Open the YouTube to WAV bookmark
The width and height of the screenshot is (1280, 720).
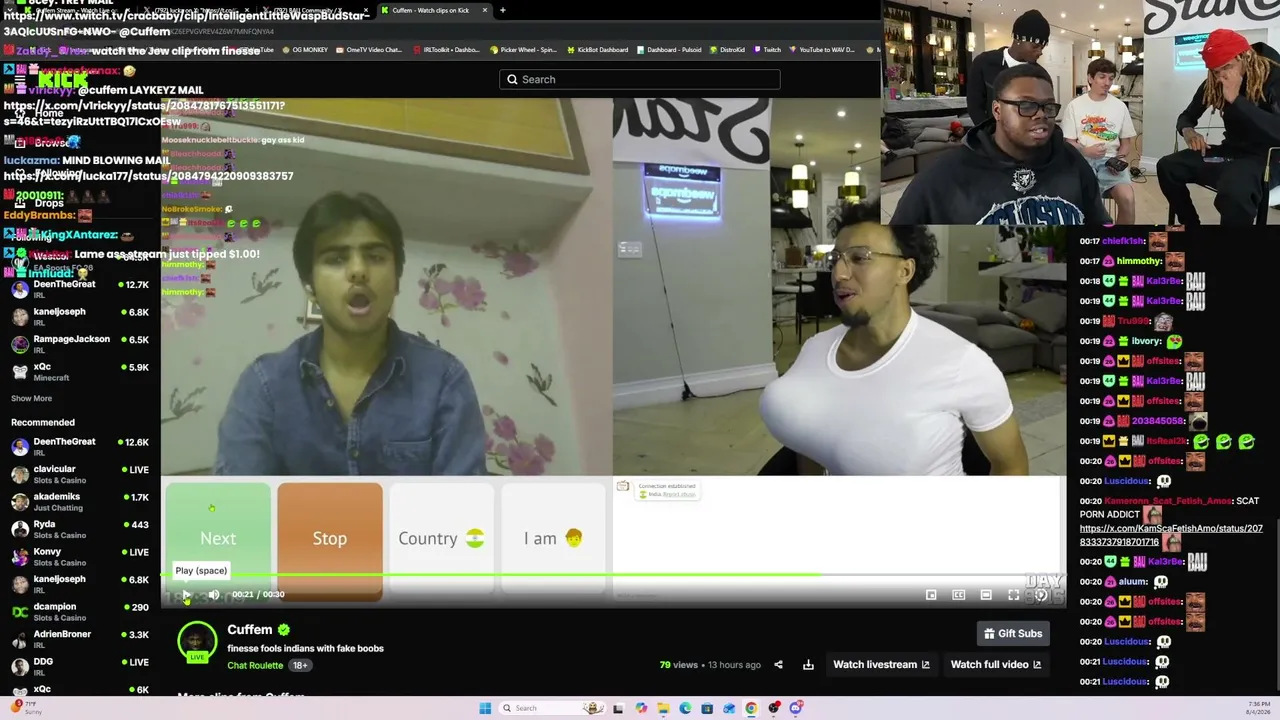(x=820, y=49)
